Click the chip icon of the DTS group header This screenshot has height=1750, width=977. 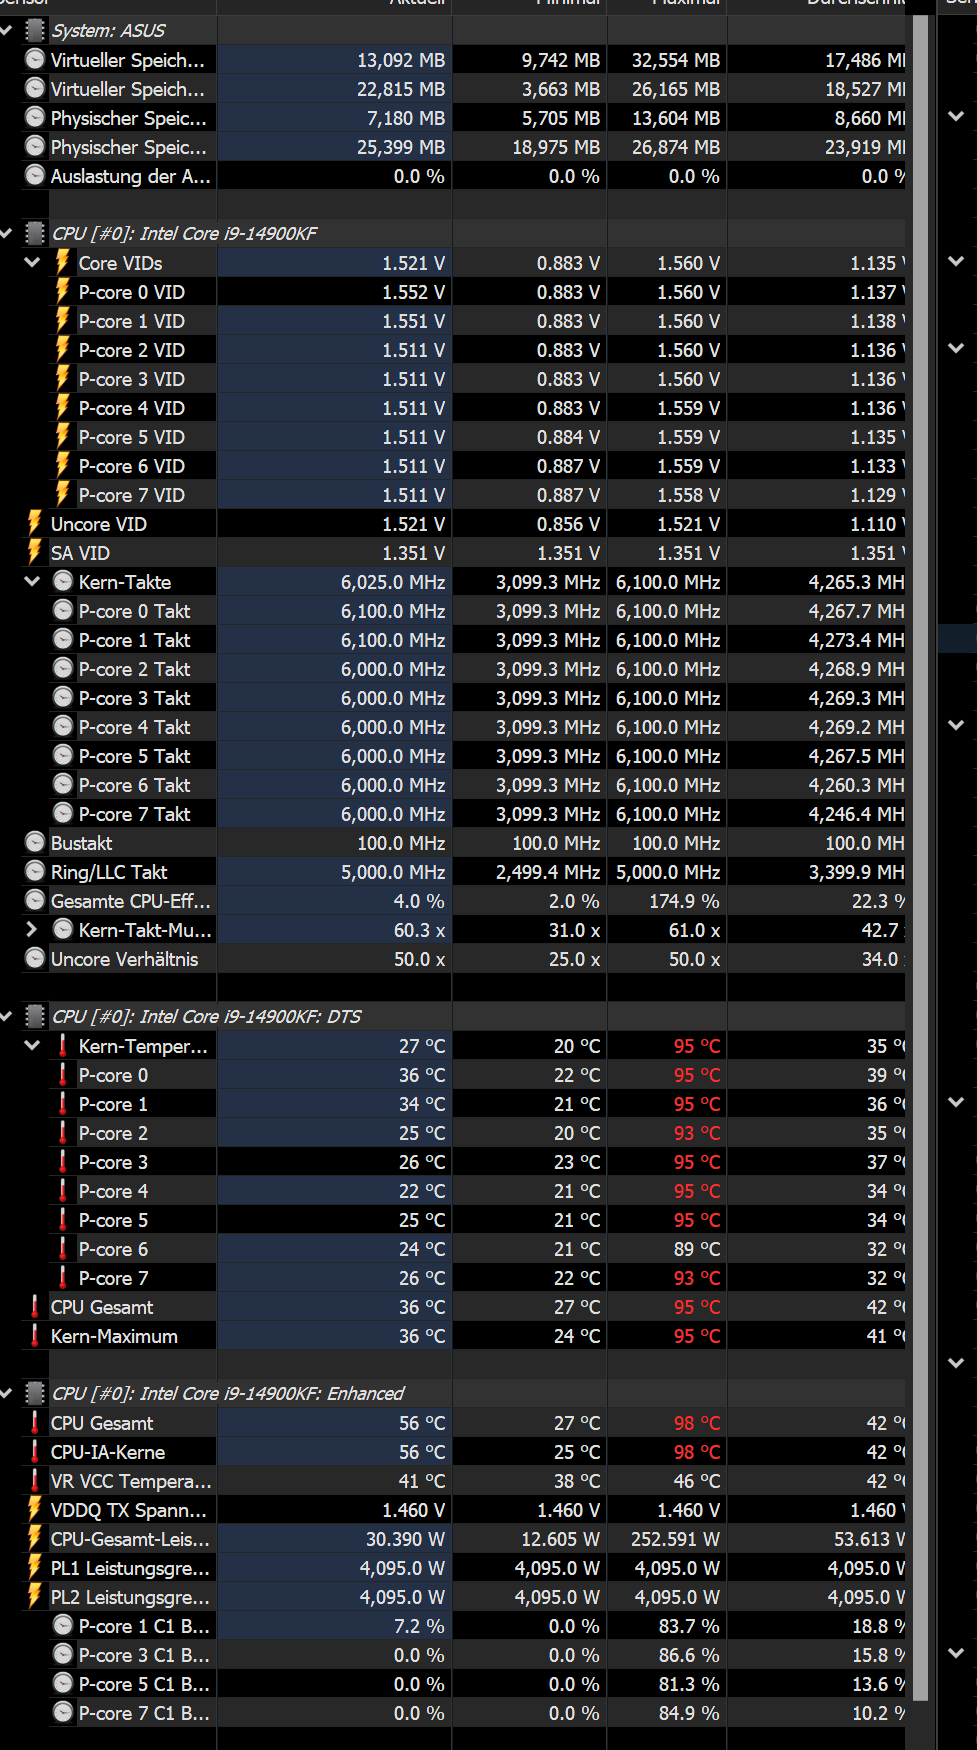click(x=35, y=1016)
